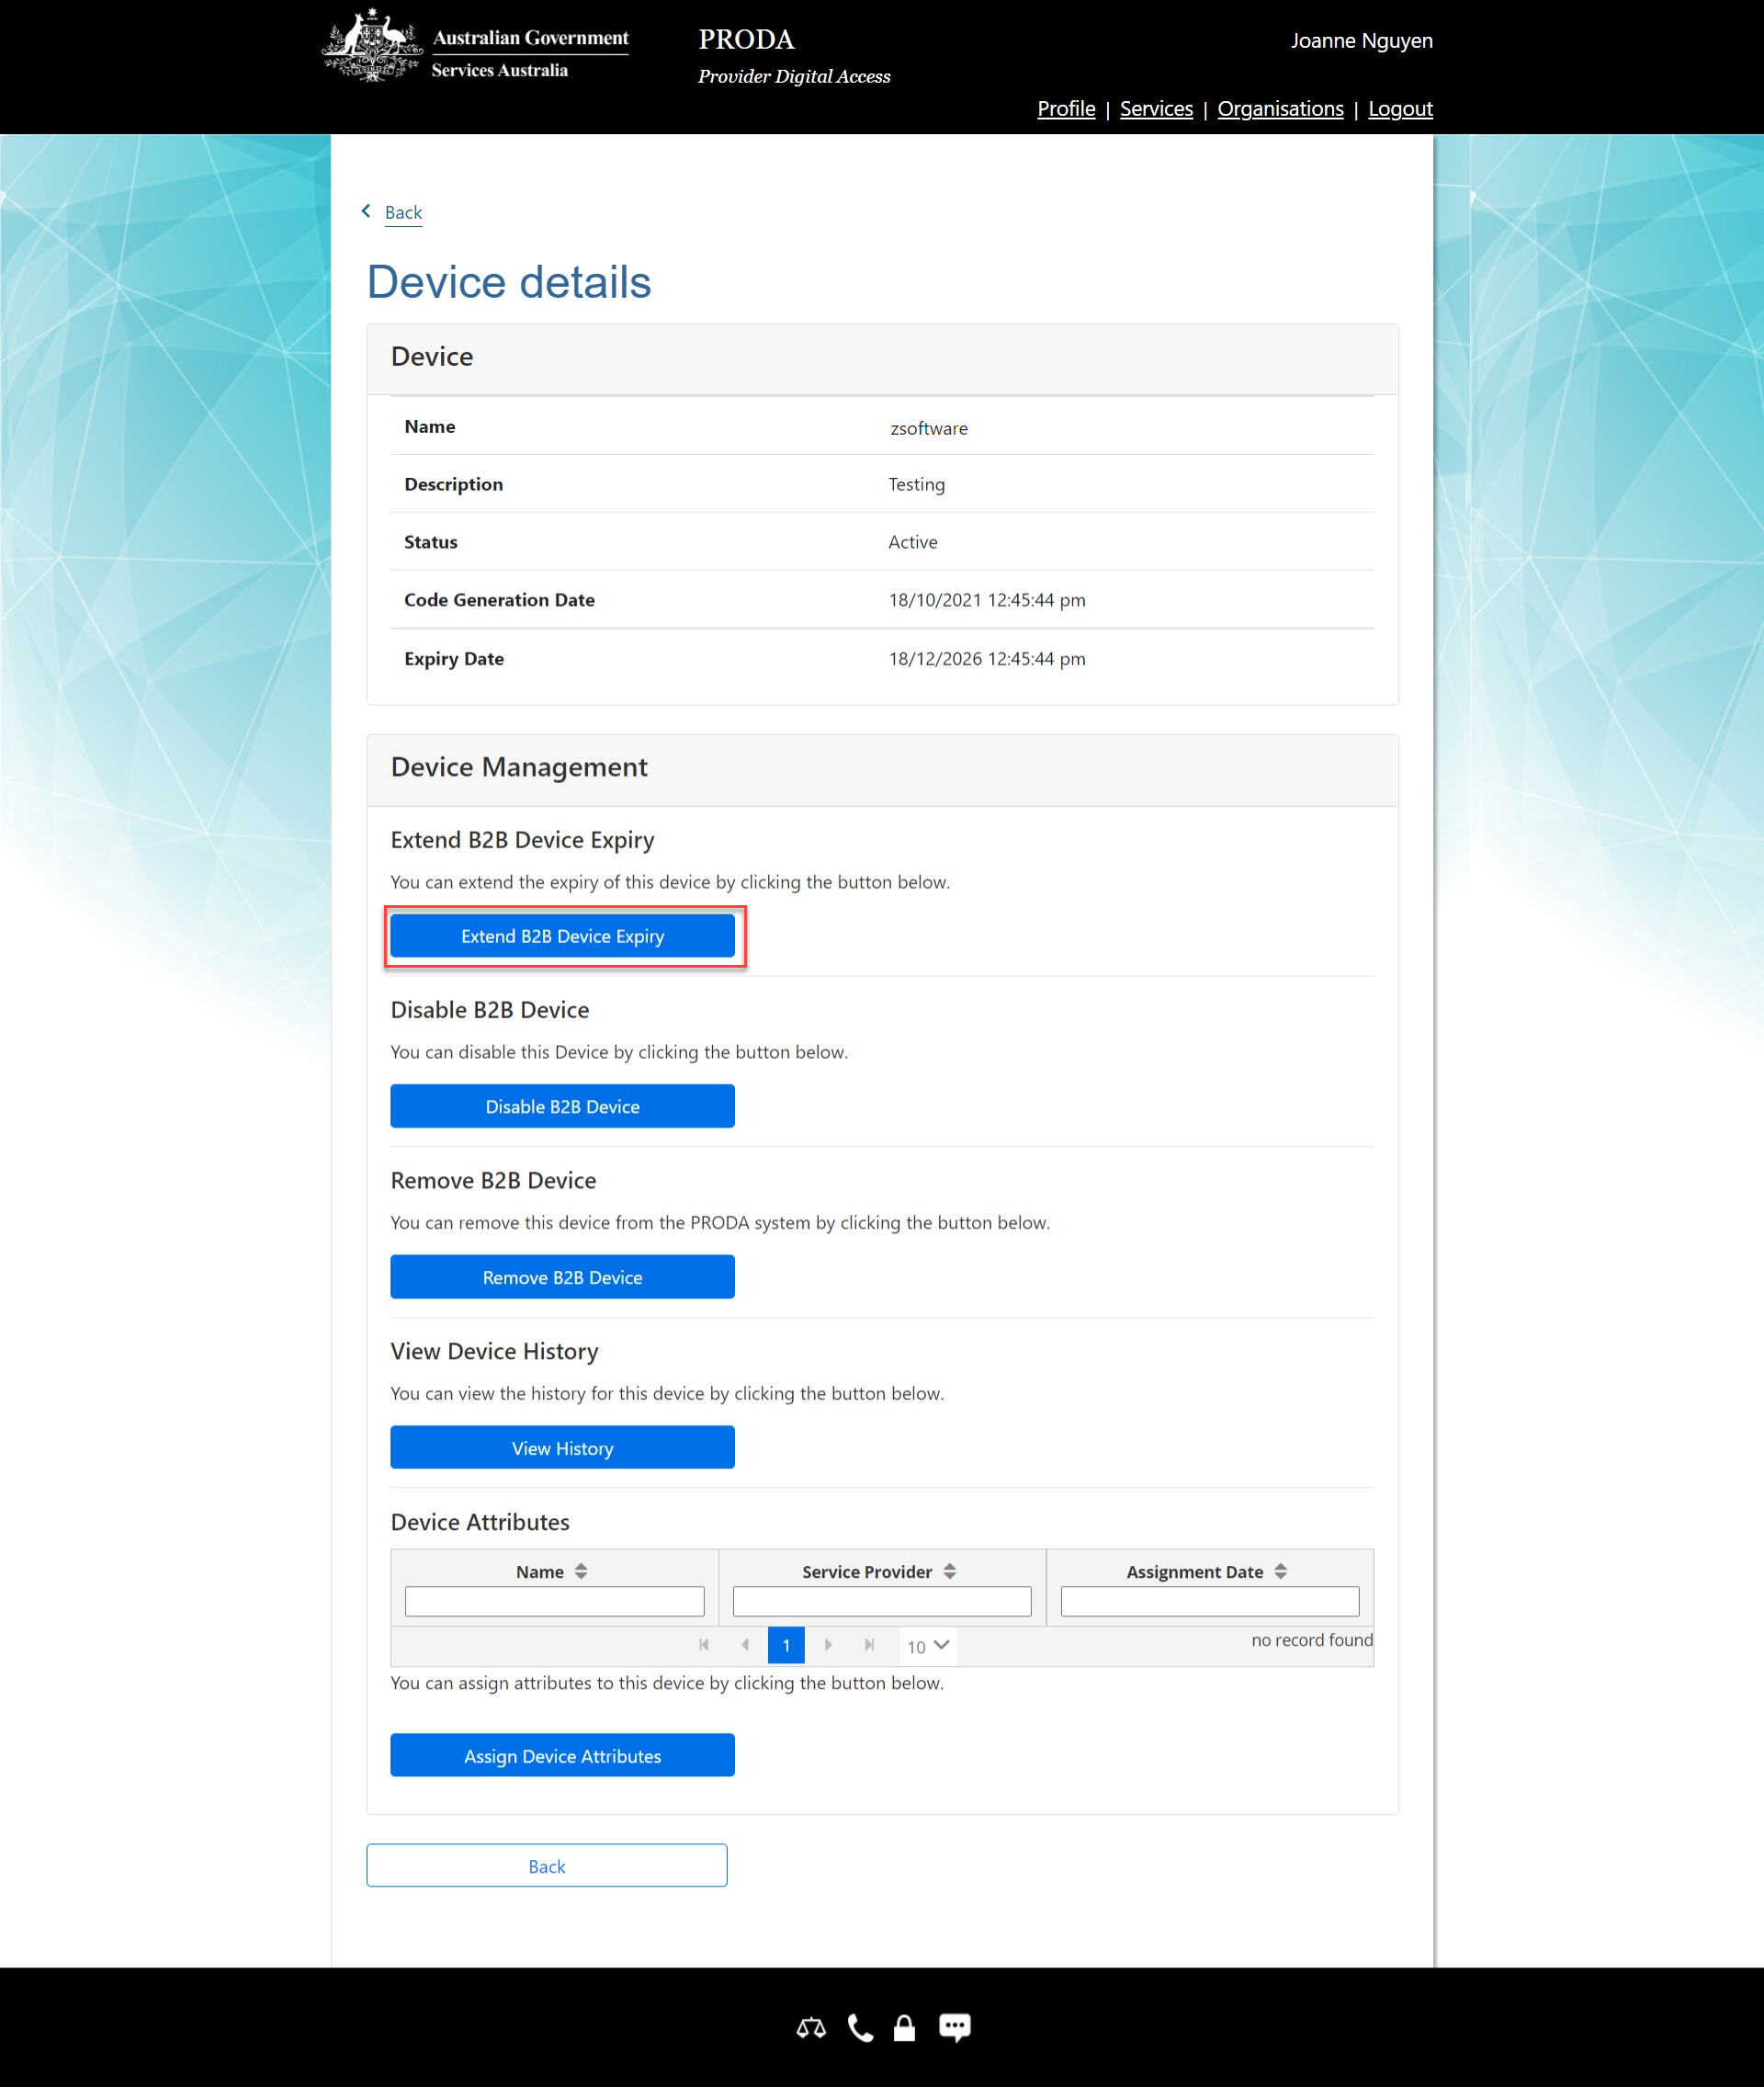Click the View History button
Screen dimensions: 1764x2087
coord(562,1448)
